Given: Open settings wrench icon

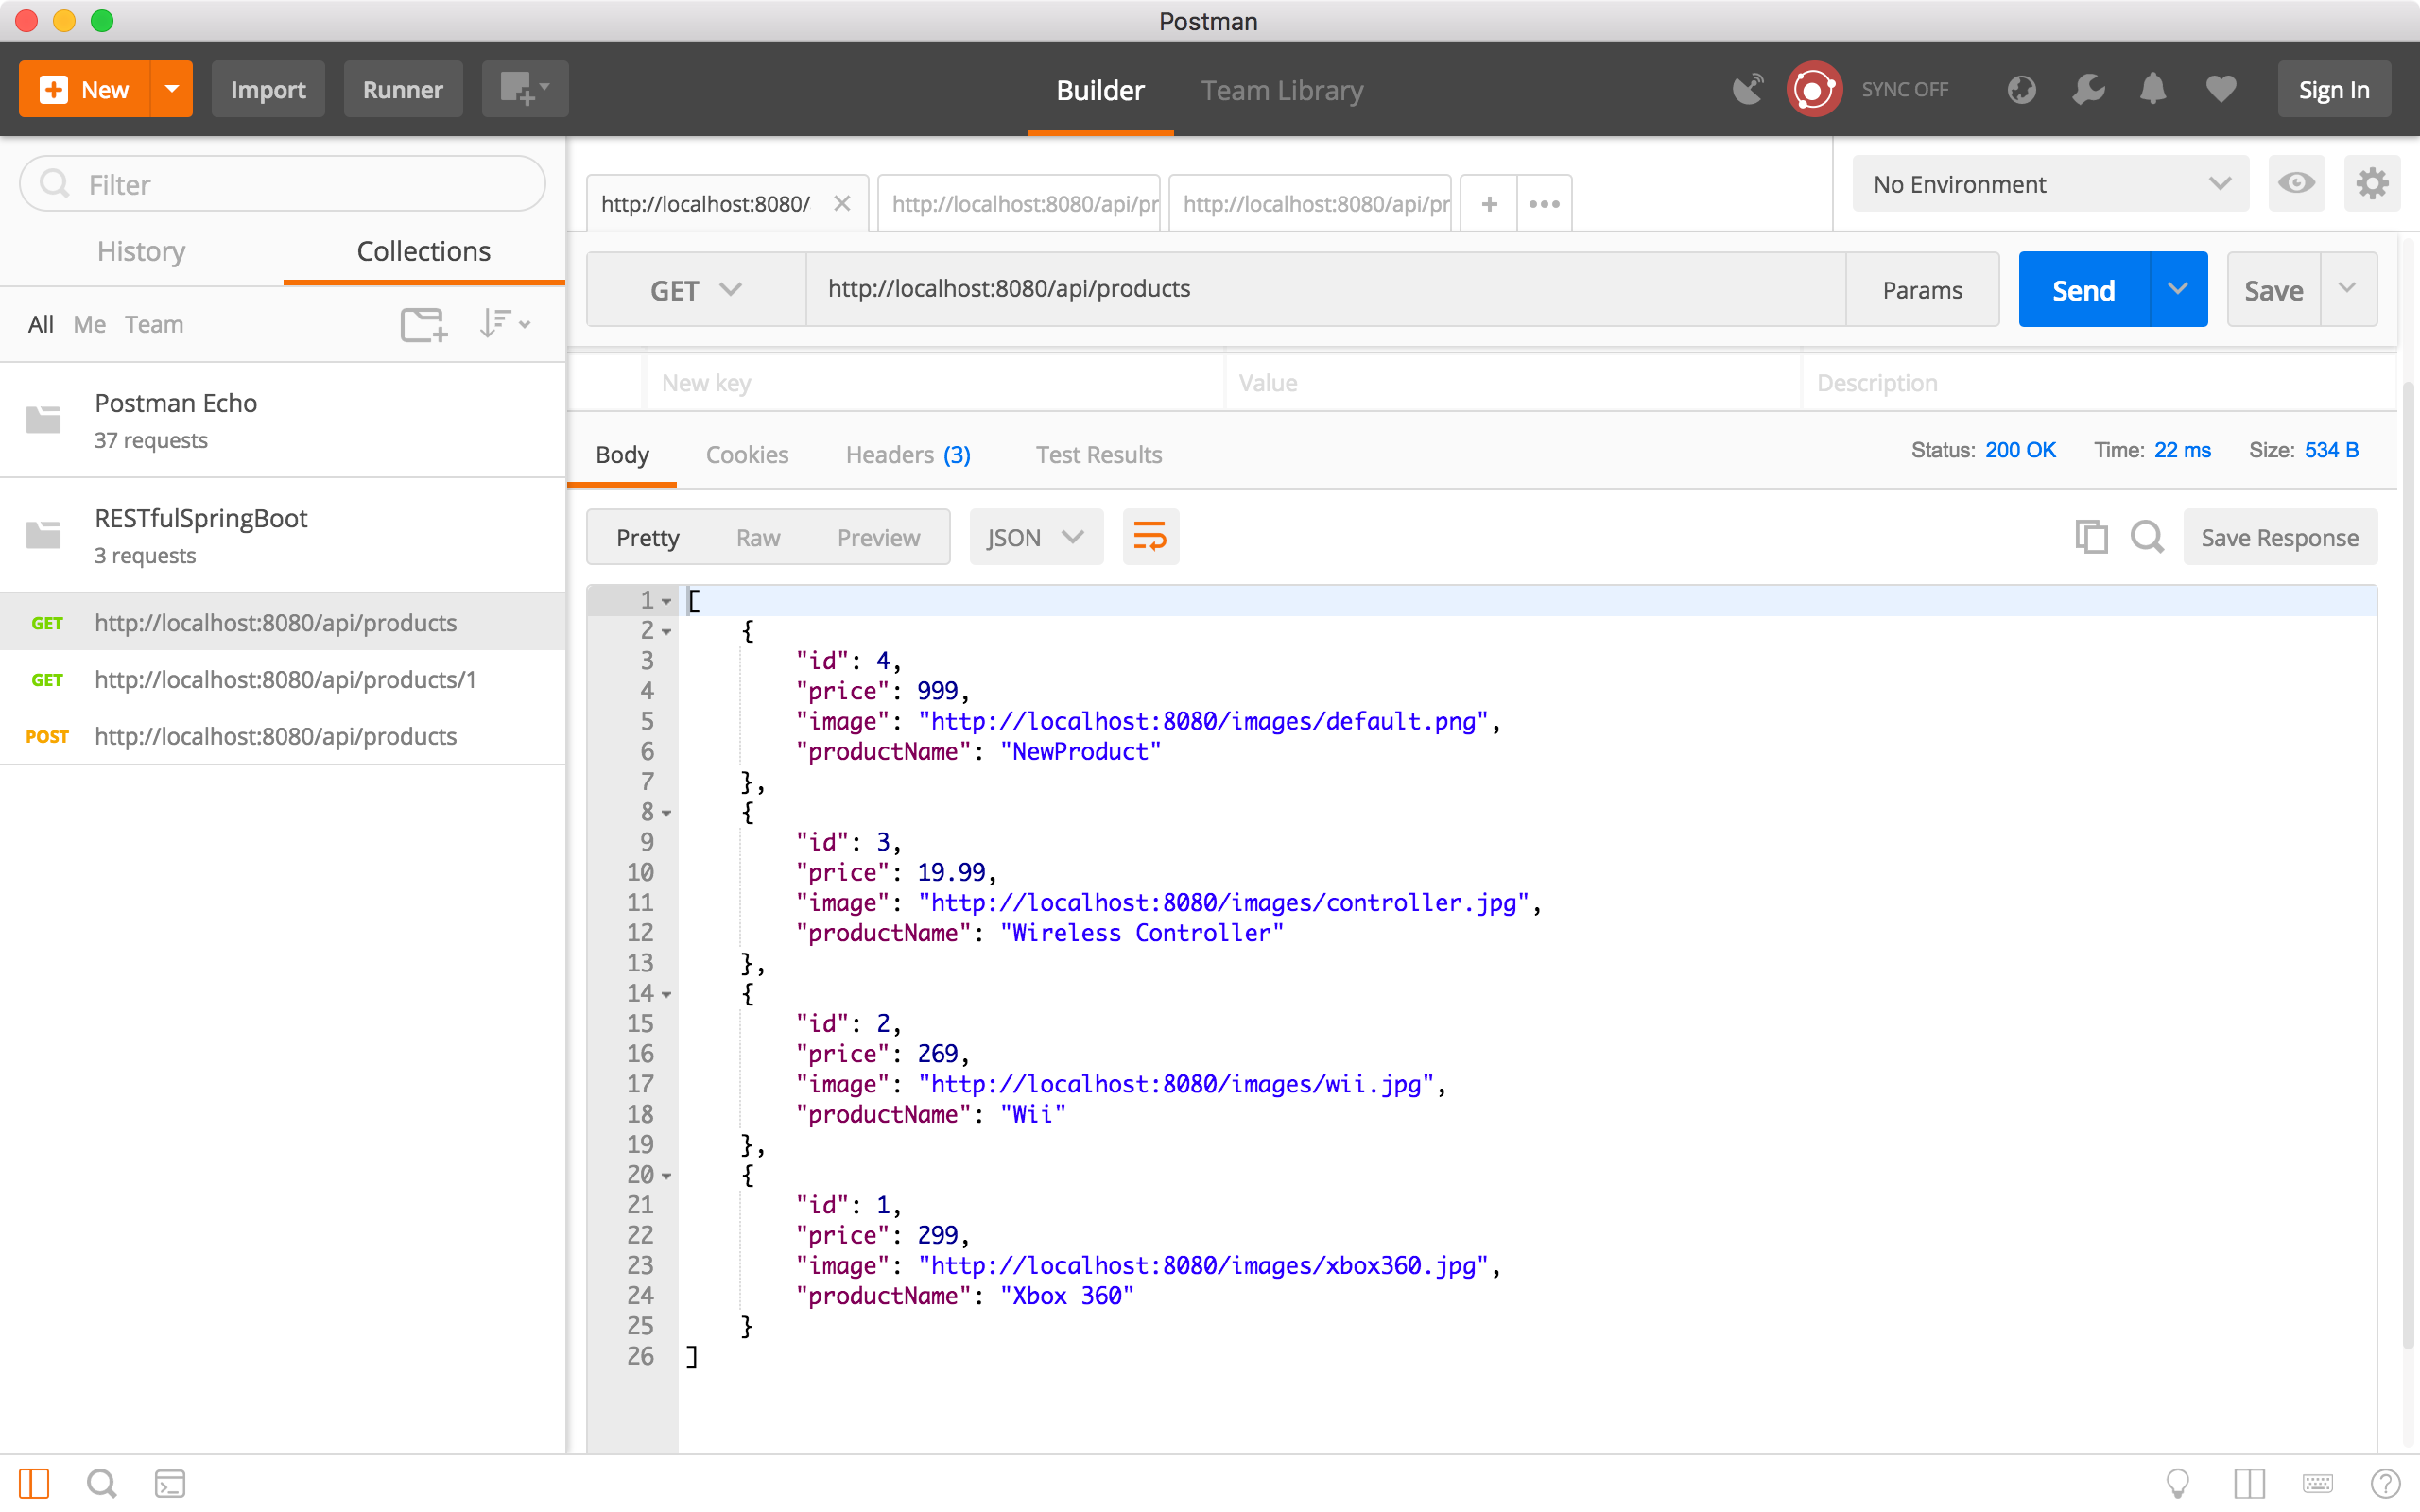Looking at the screenshot, I should (x=2088, y=89).
